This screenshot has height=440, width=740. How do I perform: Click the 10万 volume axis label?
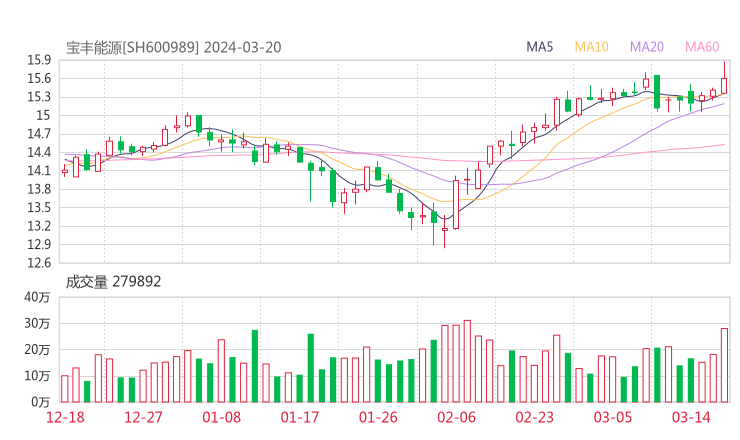(x=37, y=376)
